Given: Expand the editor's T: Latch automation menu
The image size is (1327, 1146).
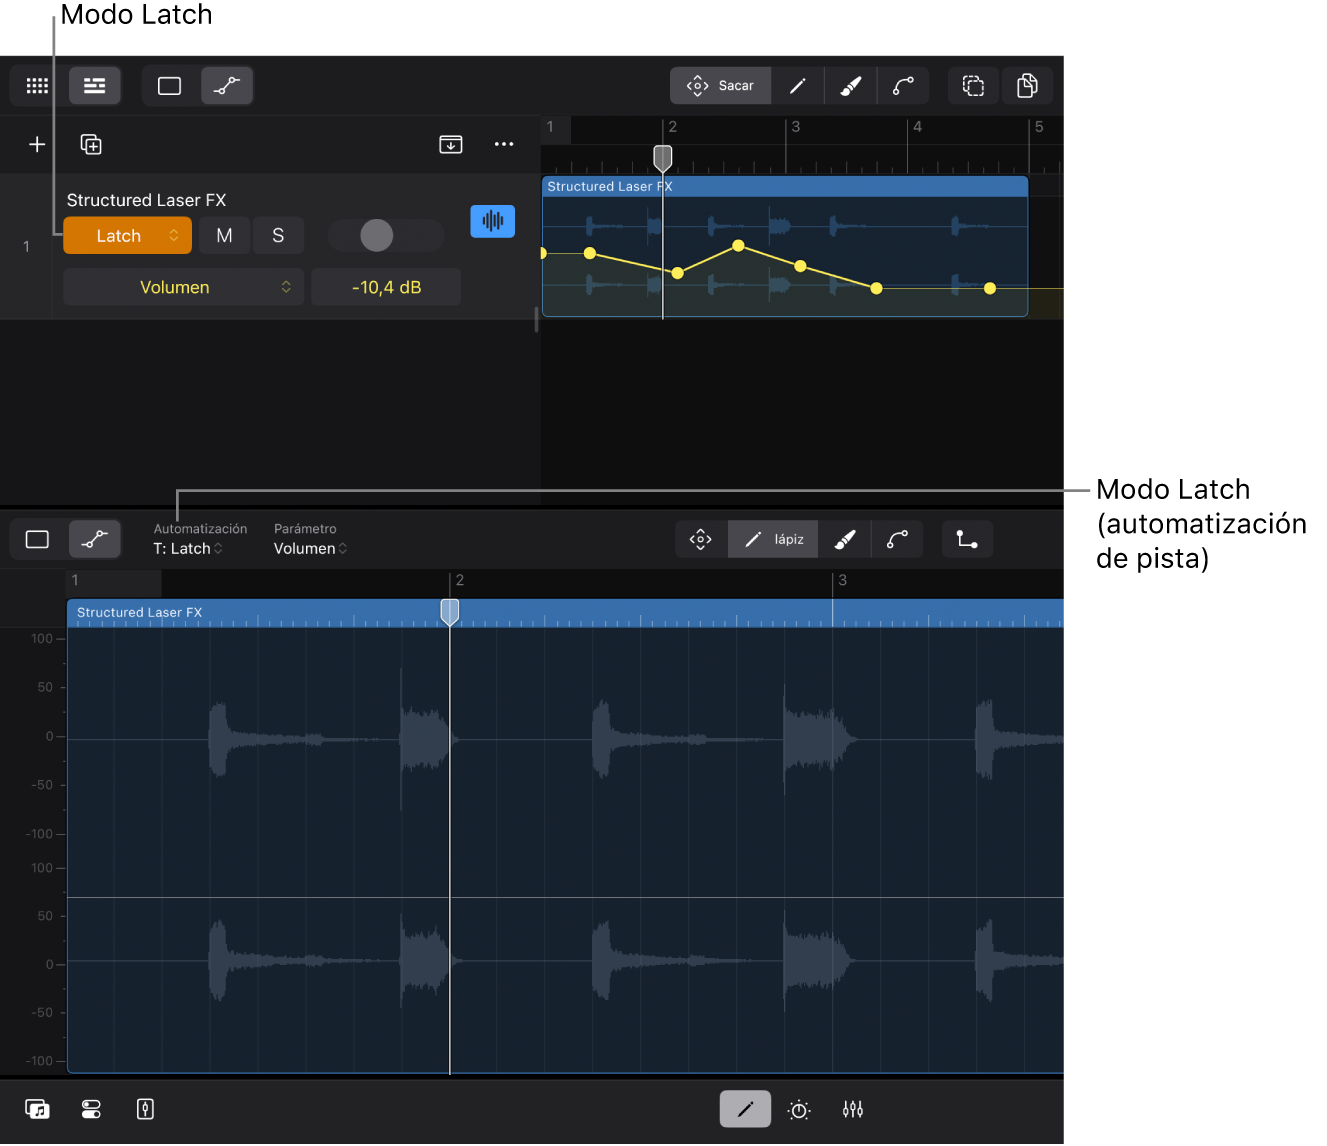Looking at the screenshot, I should pos(188,548).
